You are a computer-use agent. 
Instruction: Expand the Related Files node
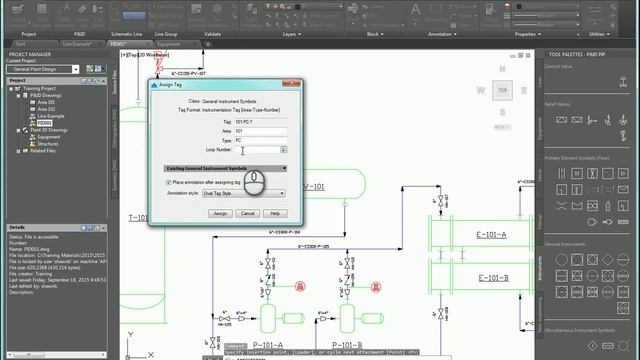pyautogui.click(x=18, y=151)
